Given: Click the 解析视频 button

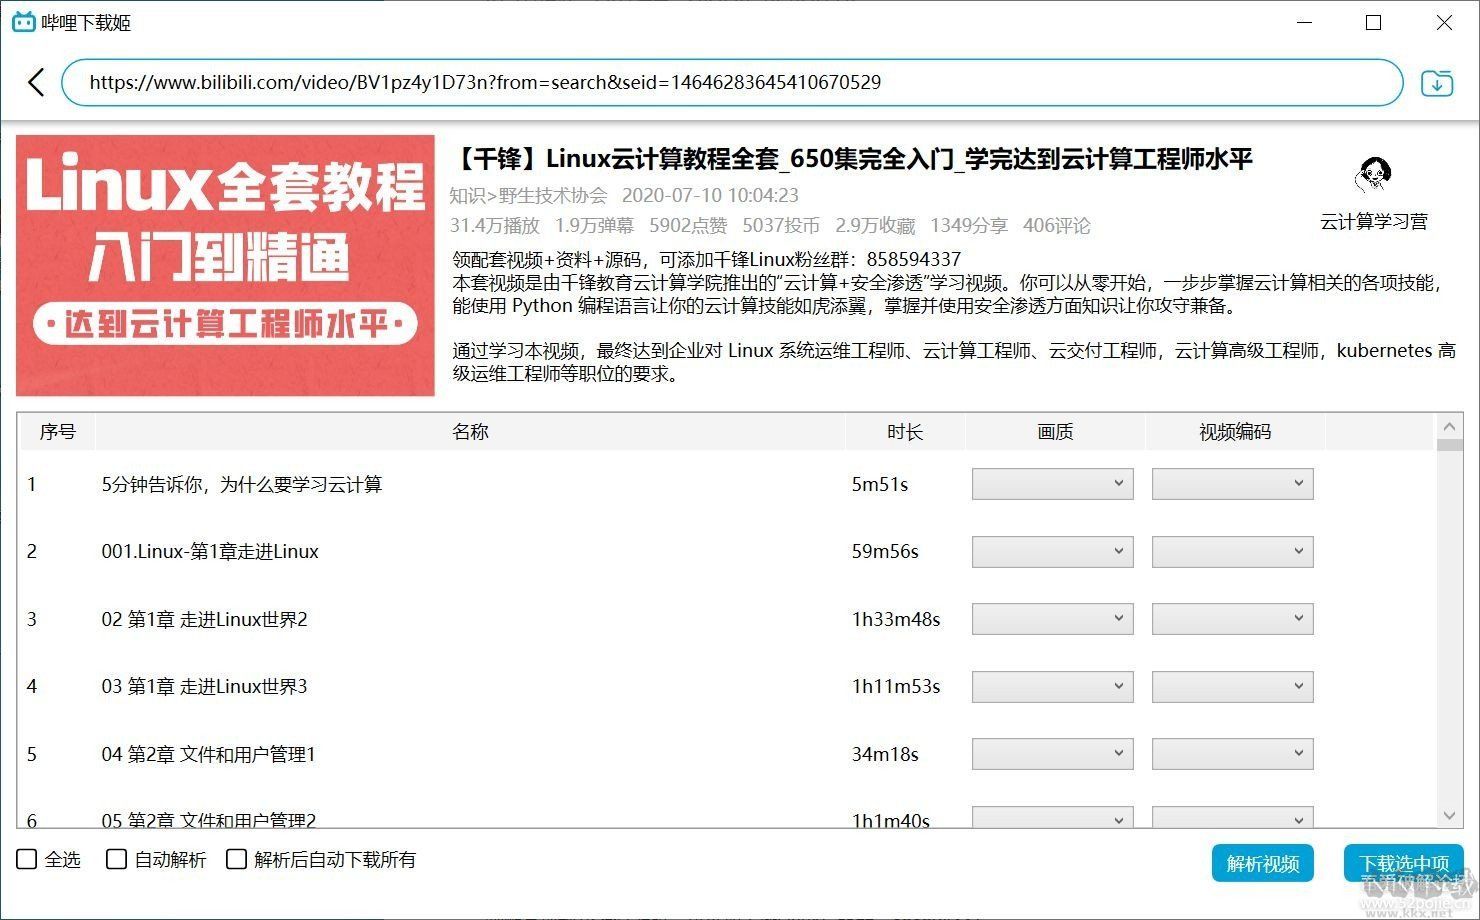Looking at the screenshot, I should coord(1262,862).
